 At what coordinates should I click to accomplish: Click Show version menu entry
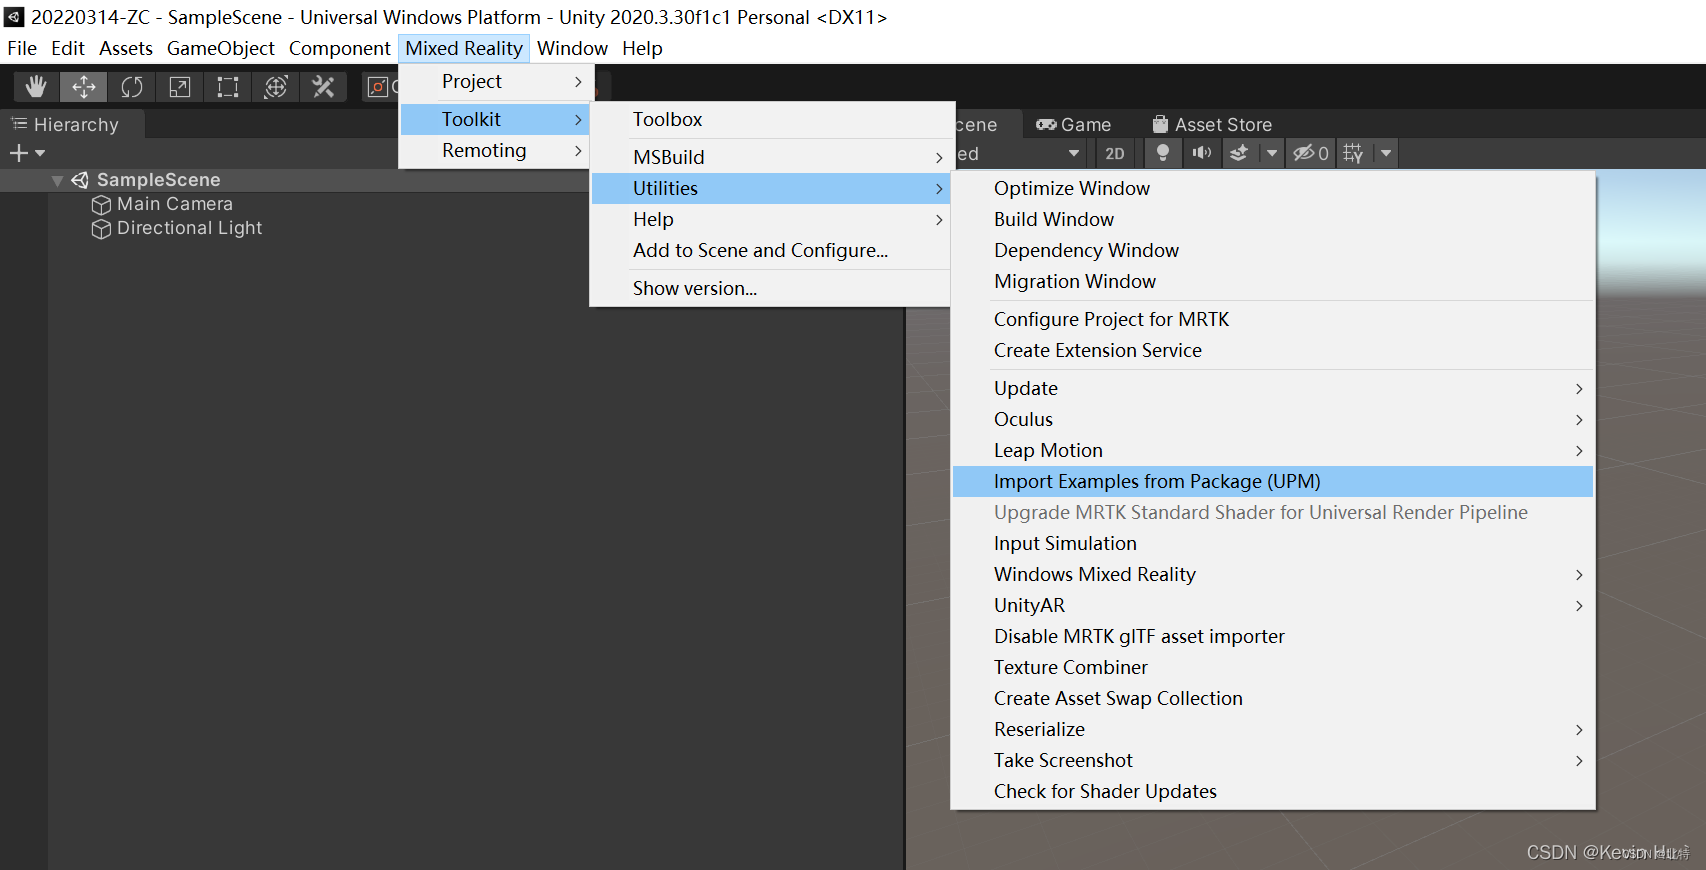(x=770, y=288)
